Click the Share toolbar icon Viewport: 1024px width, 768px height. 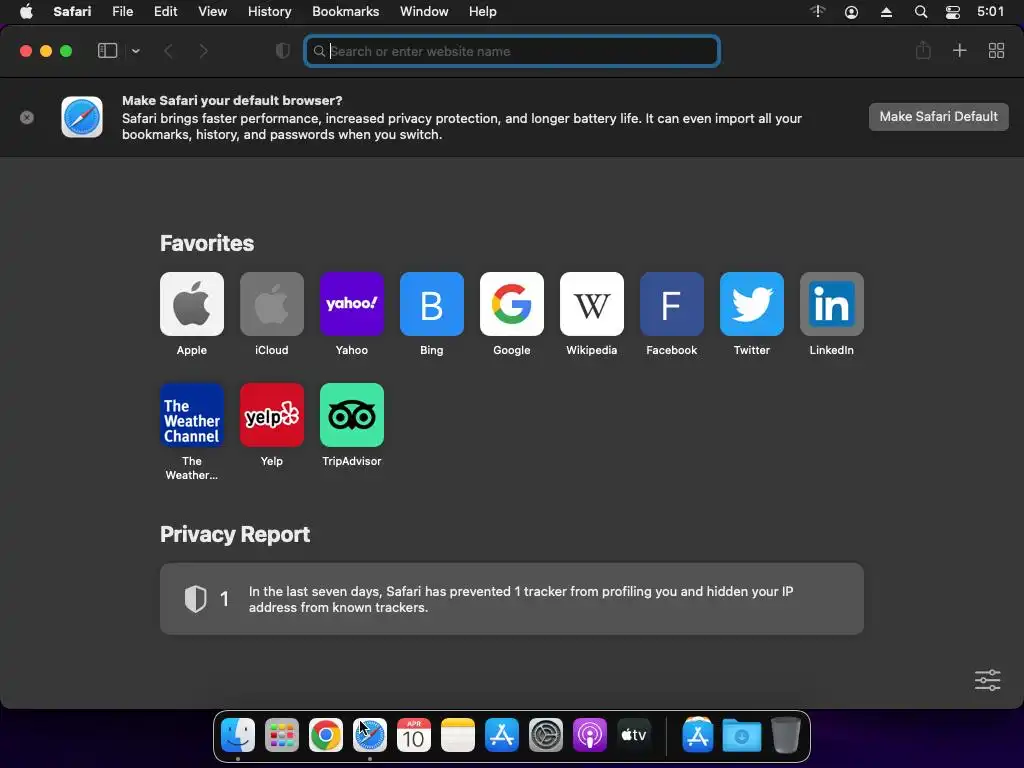(x=923, y=50)
